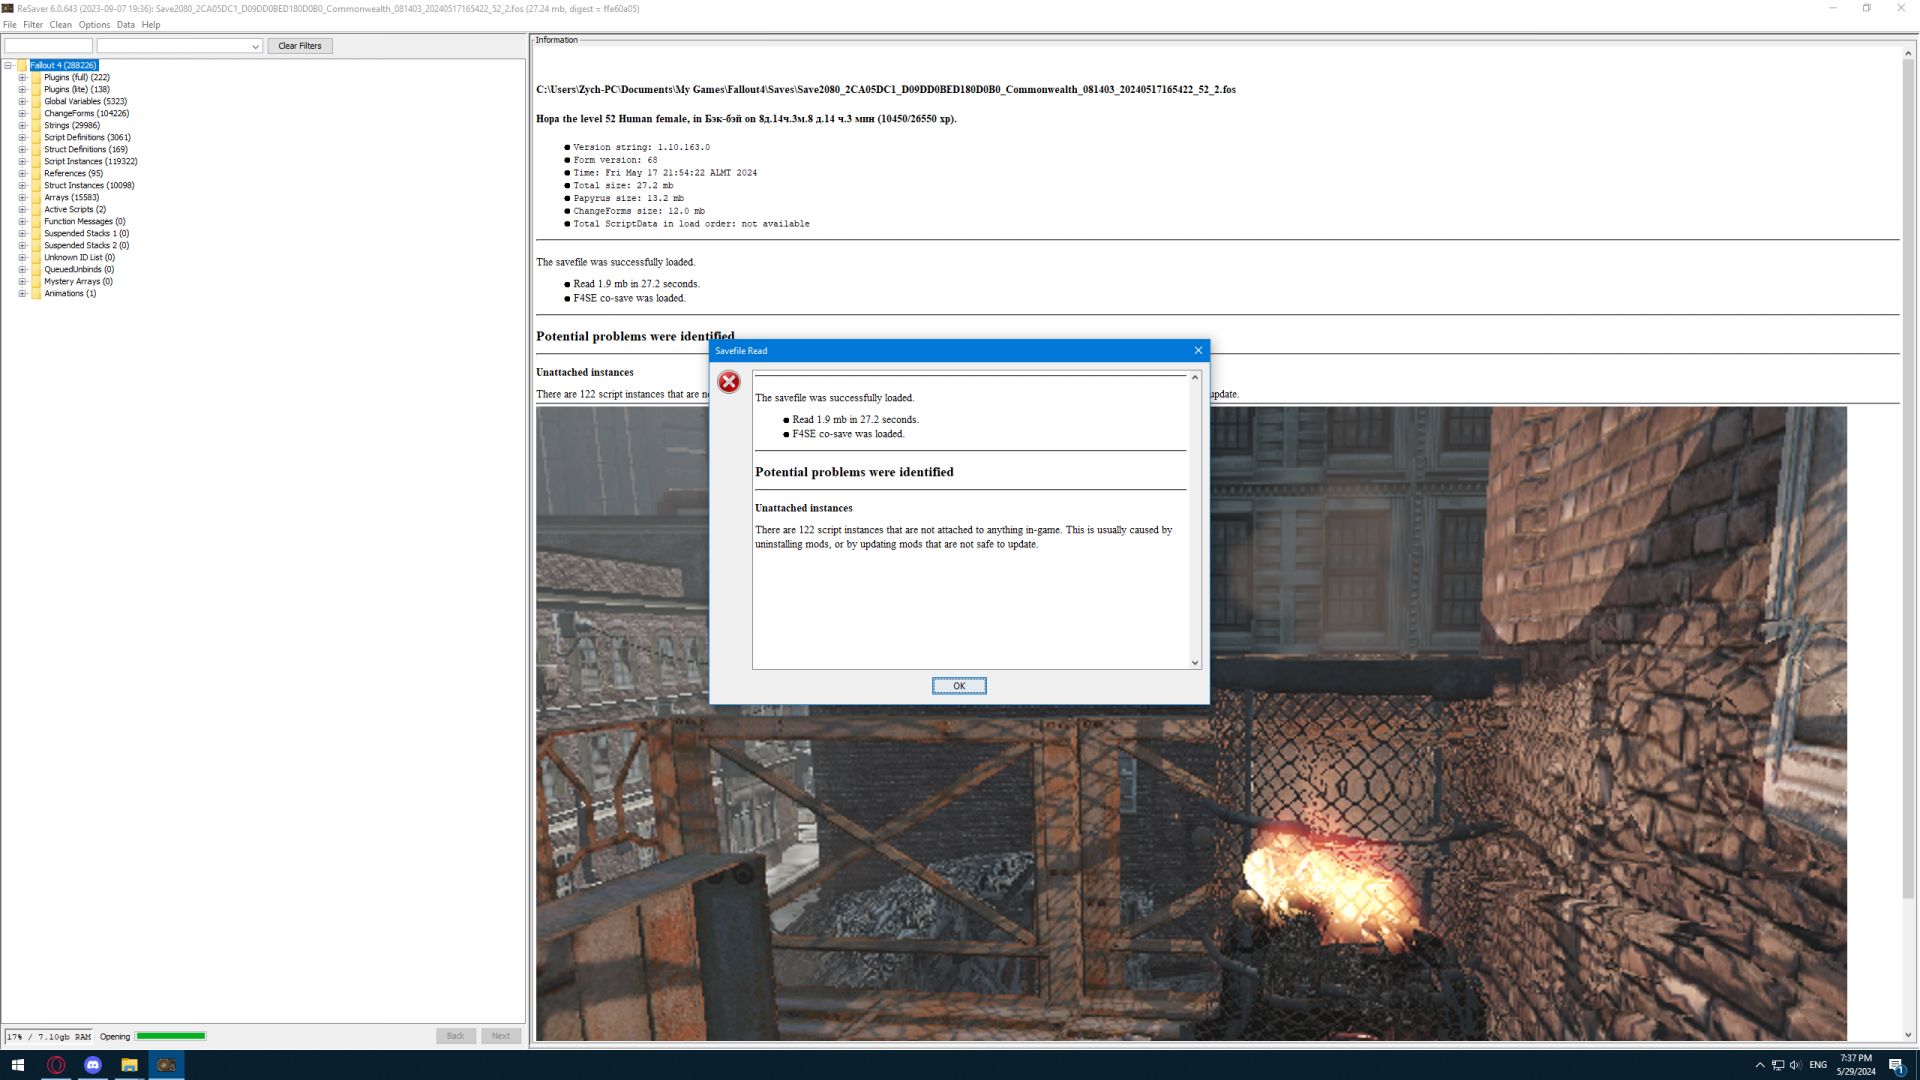Click the red error icon in dialog
1920x1080 pixels.
[x=729, y=382]
